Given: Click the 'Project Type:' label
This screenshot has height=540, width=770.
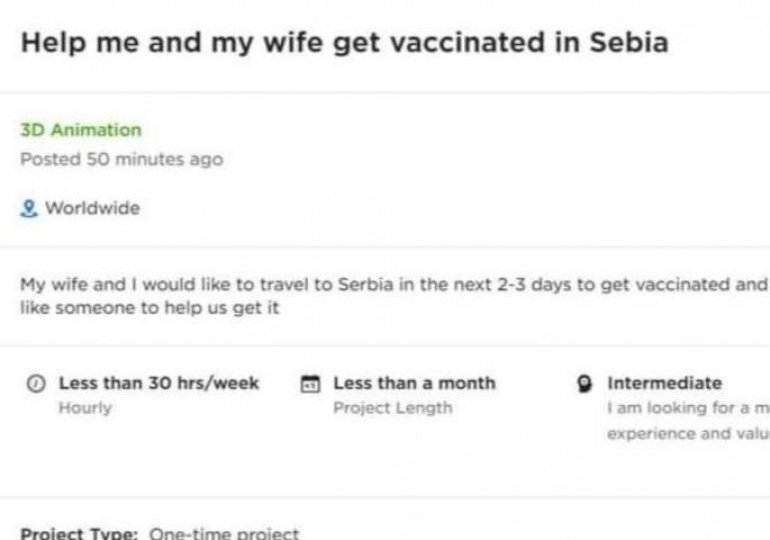Looking at the screenshot, I should [x=80, y=533].
